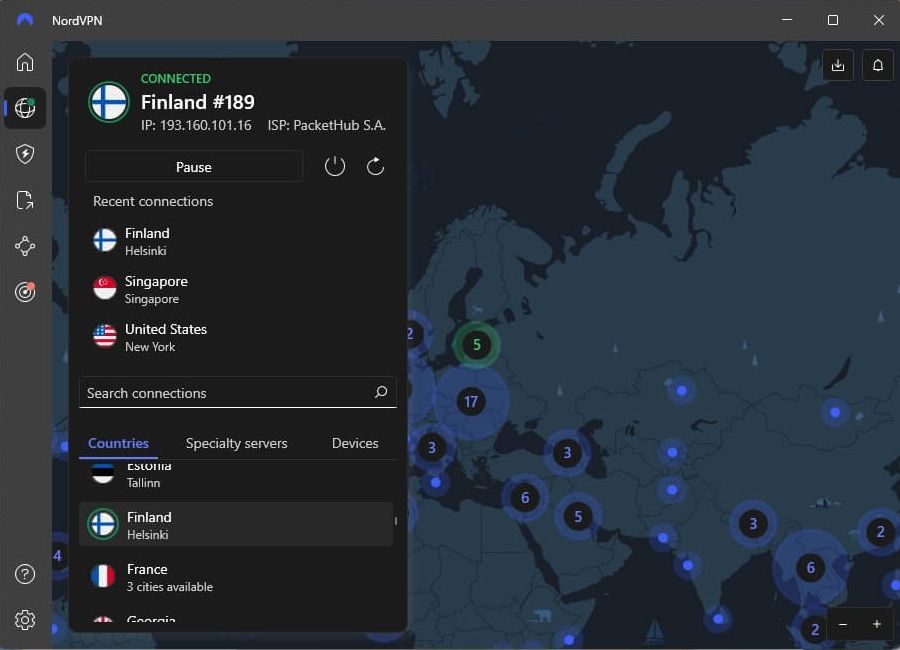Viewport: 900px width, 650px height.
Task: Click the 6 cluster in Southeast Asia
Action: [810, 567]
